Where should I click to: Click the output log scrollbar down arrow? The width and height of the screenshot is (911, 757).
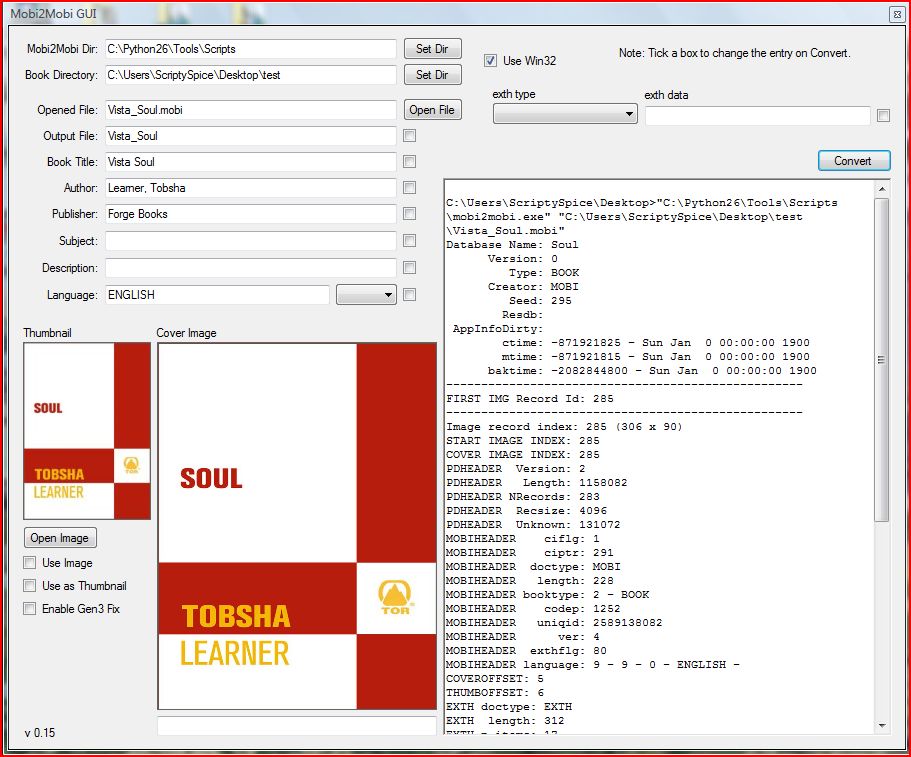click(881, 726)
